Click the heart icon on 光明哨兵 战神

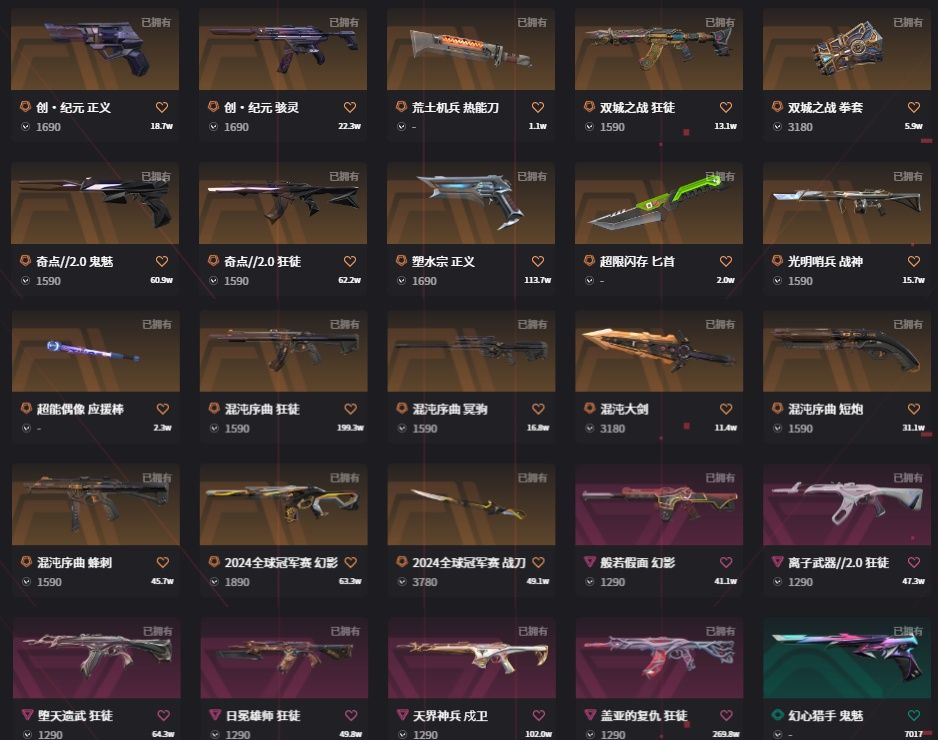coord(913,261)
